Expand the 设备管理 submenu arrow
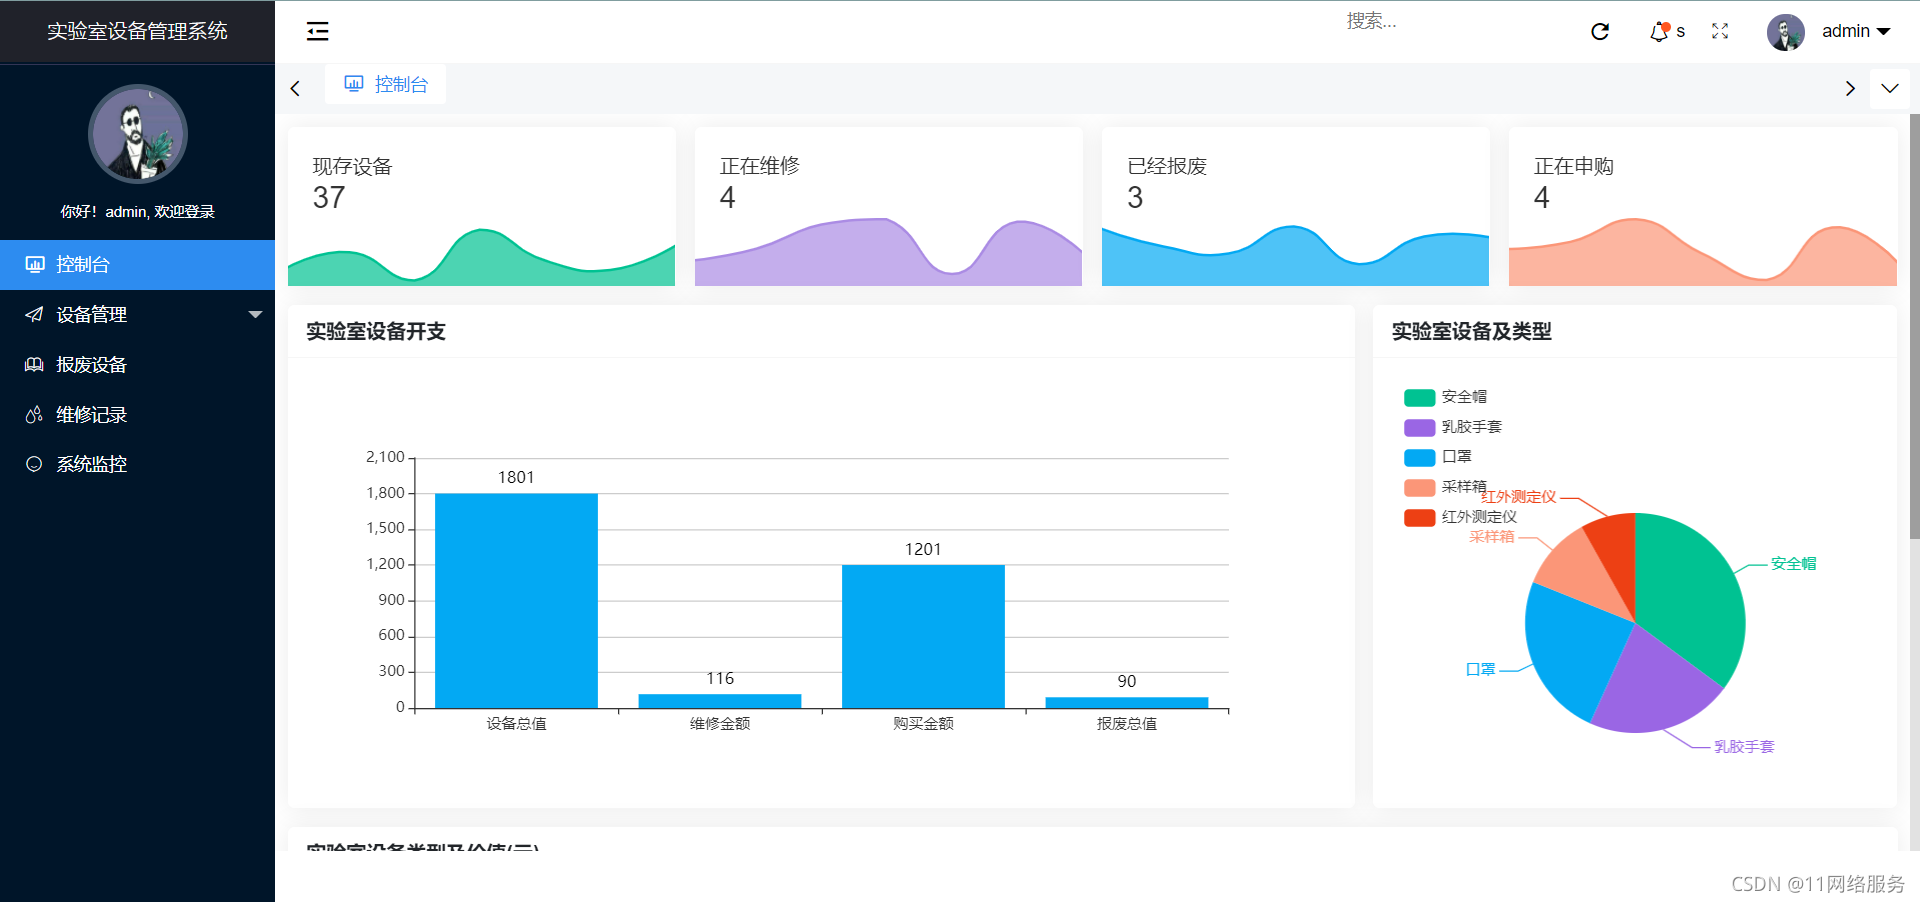The width and height of the screenshot is (1920, 902). (x=255, y=314)
